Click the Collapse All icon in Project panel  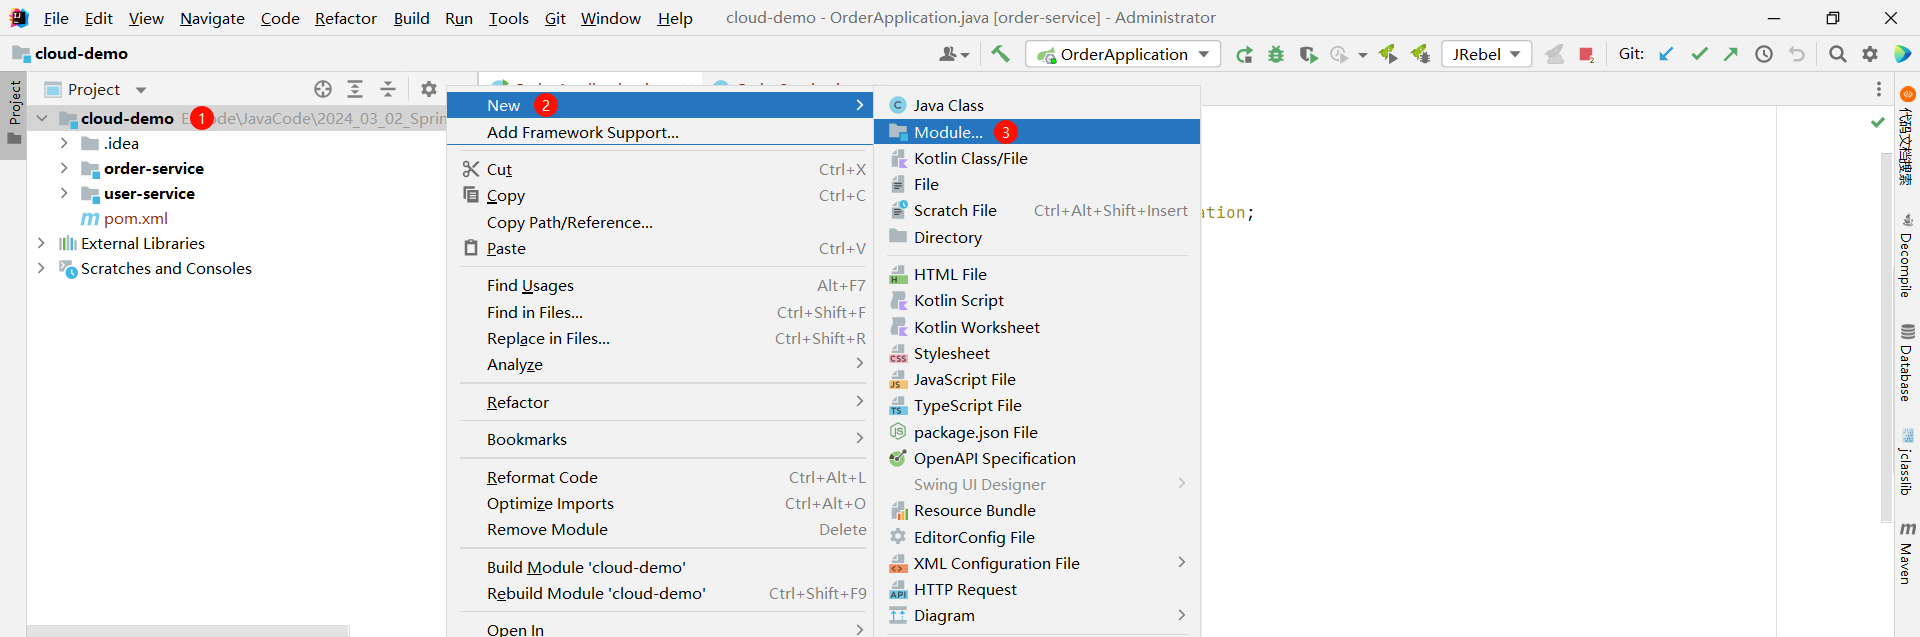coord(388,89)
